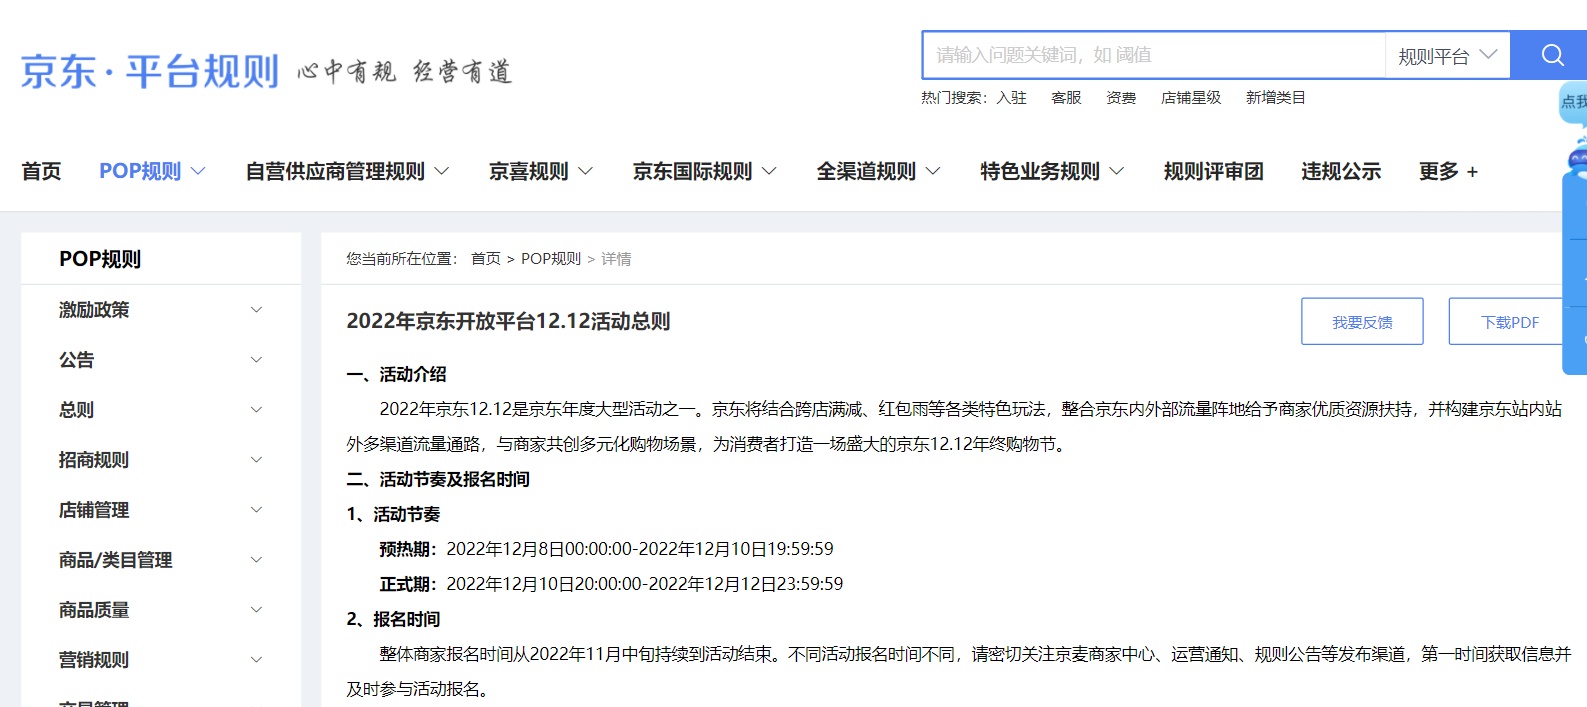The image size is (1587, 707).
Task: Expand 店铺管理 in the sidebar
Action: click(161, 510)
